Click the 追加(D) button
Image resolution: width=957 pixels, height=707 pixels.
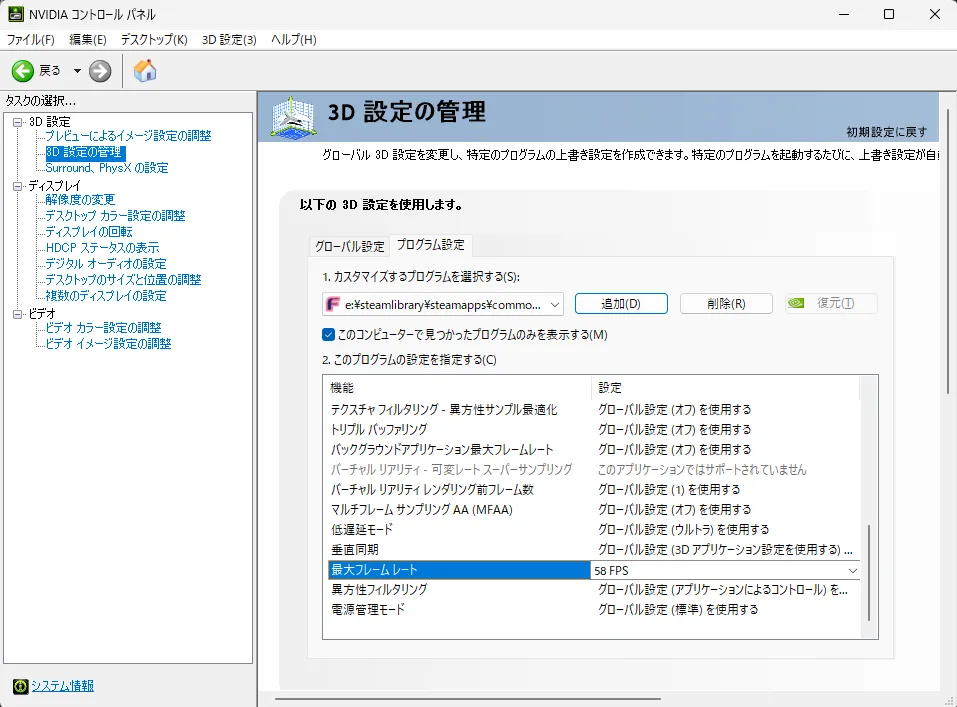tap(620, 302)
